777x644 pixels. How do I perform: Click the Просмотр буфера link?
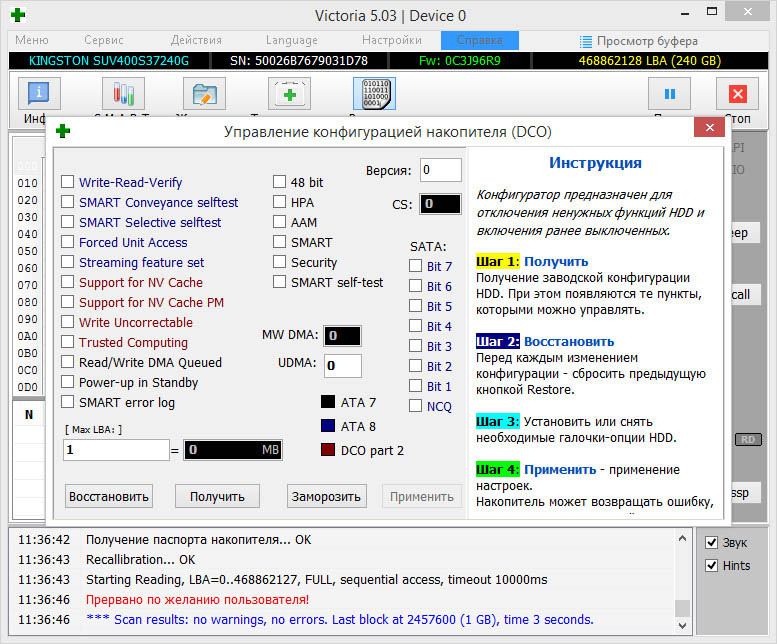coord(647,41)
